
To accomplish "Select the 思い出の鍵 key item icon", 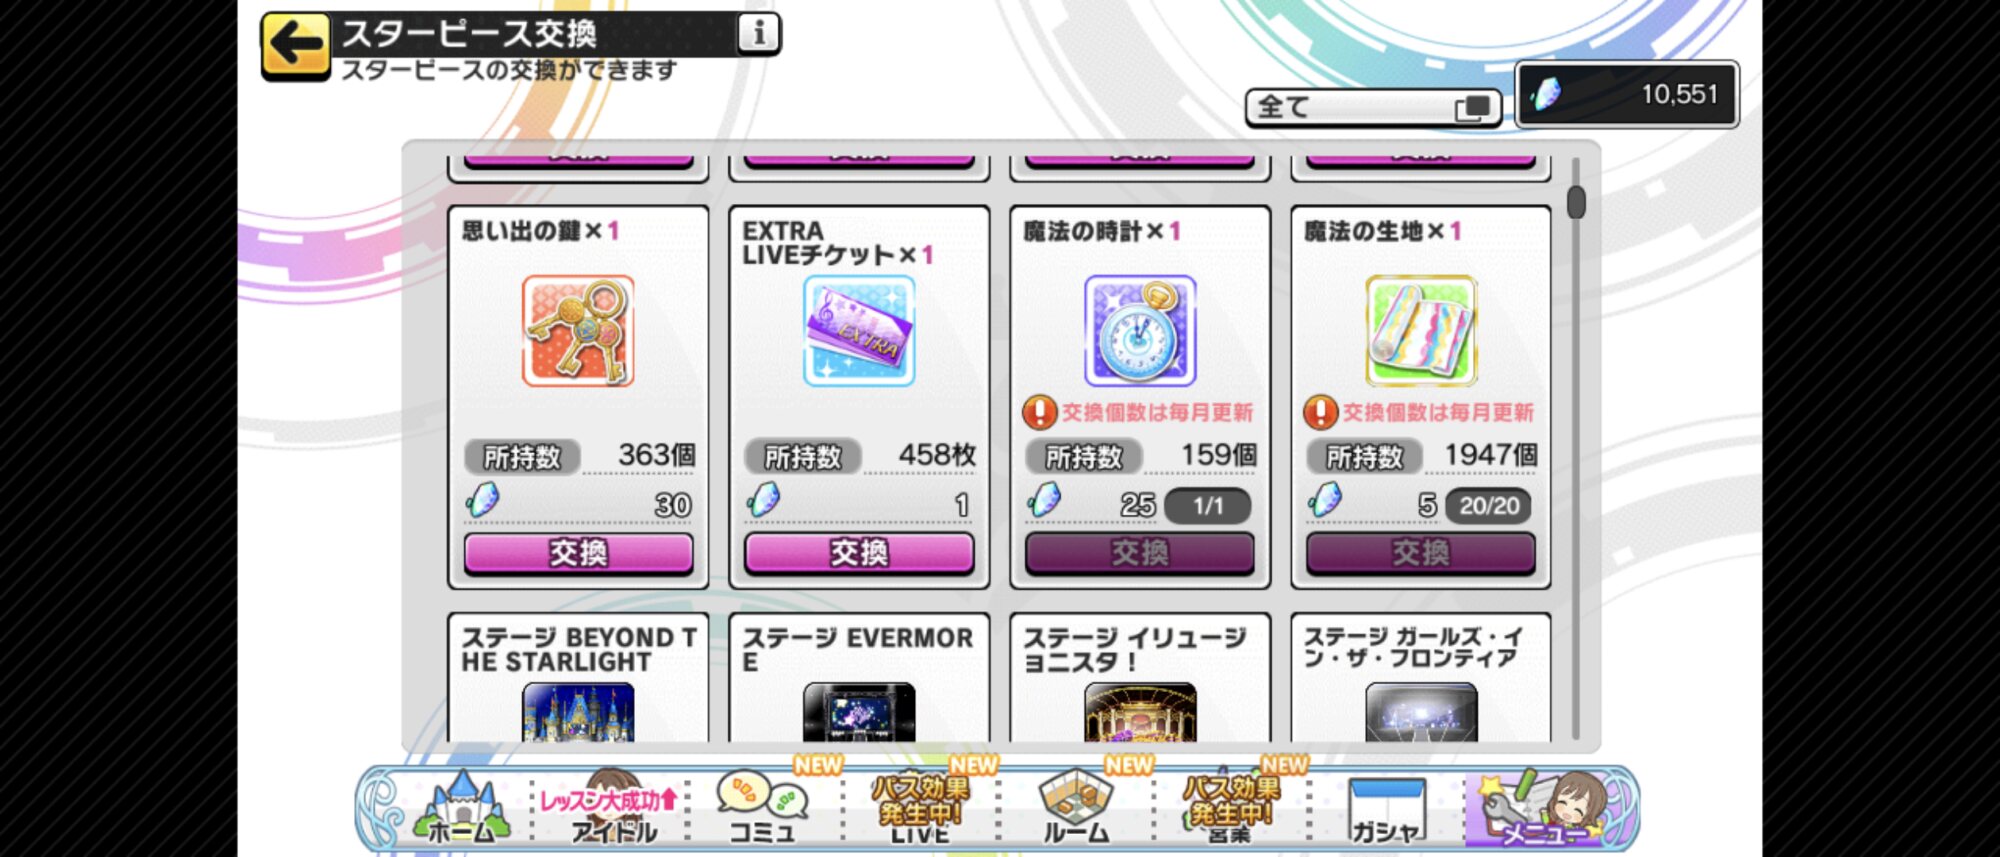I will point(578,331).
